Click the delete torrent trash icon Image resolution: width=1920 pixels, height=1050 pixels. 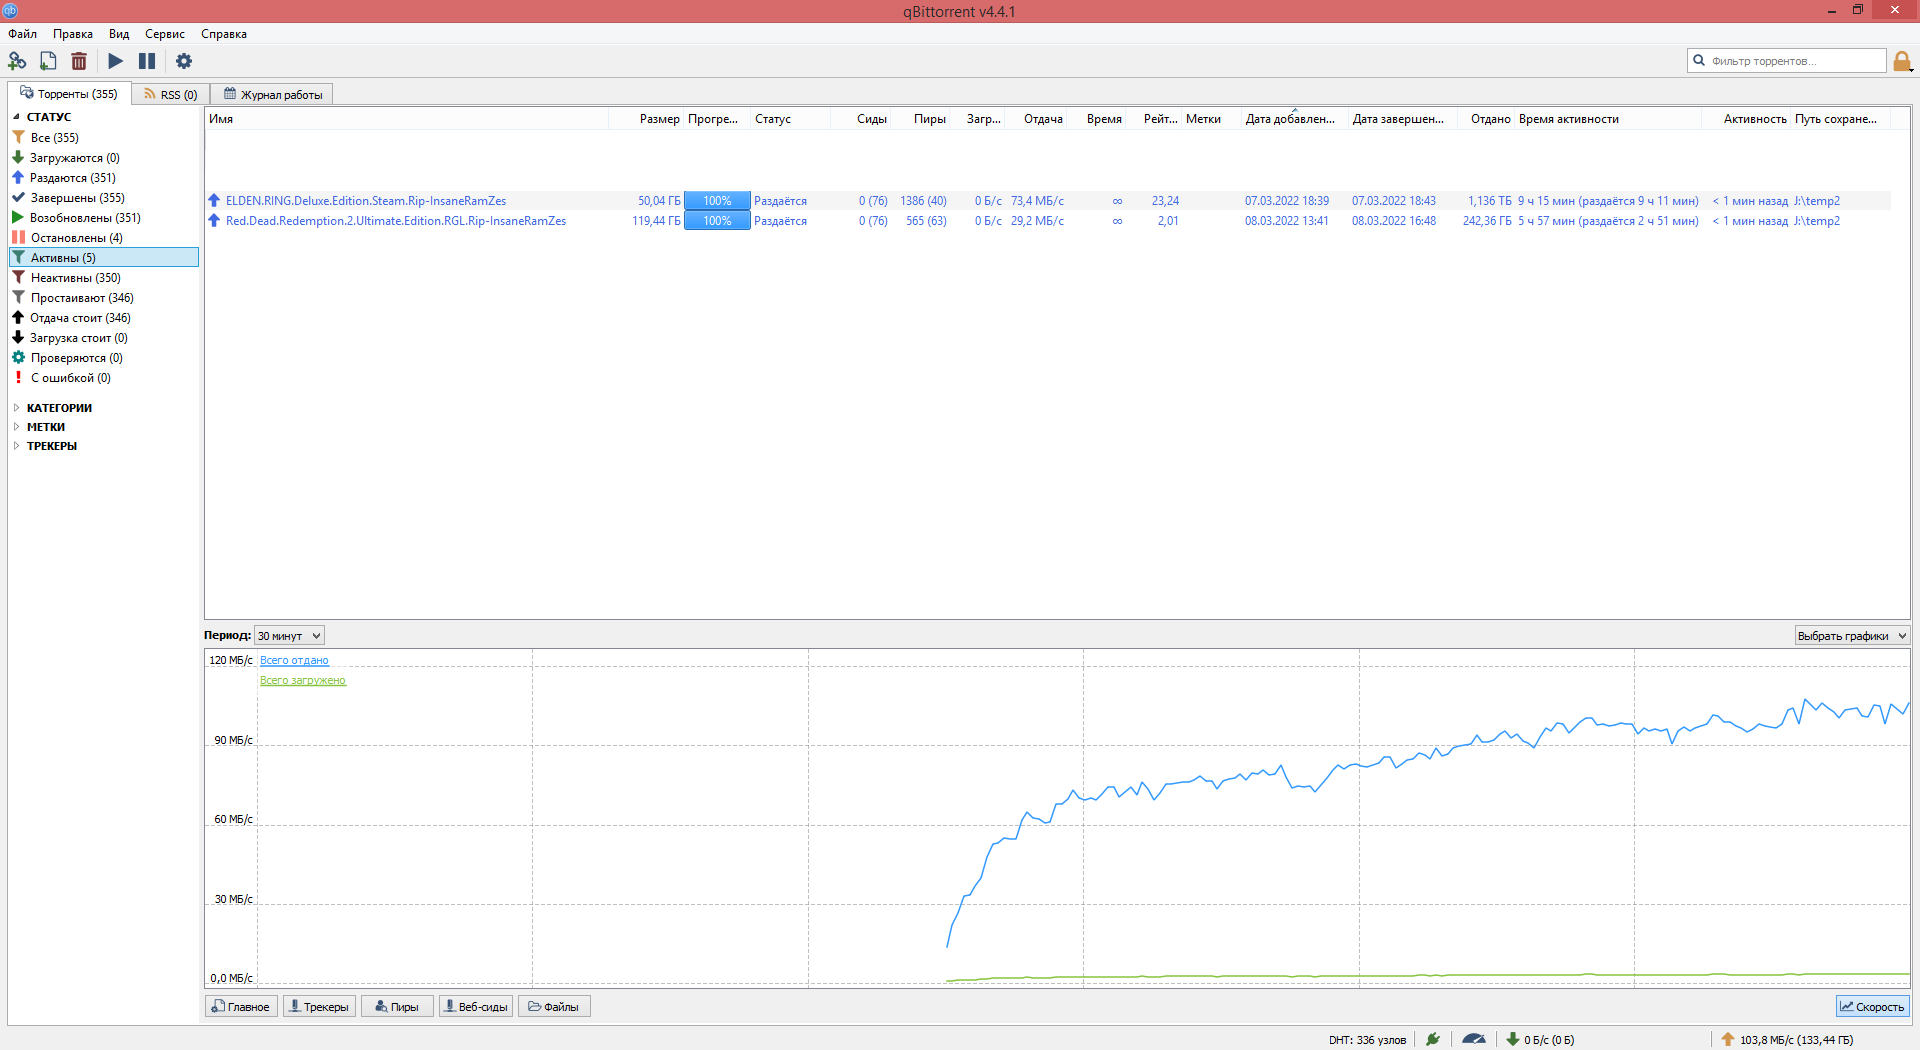79,61
